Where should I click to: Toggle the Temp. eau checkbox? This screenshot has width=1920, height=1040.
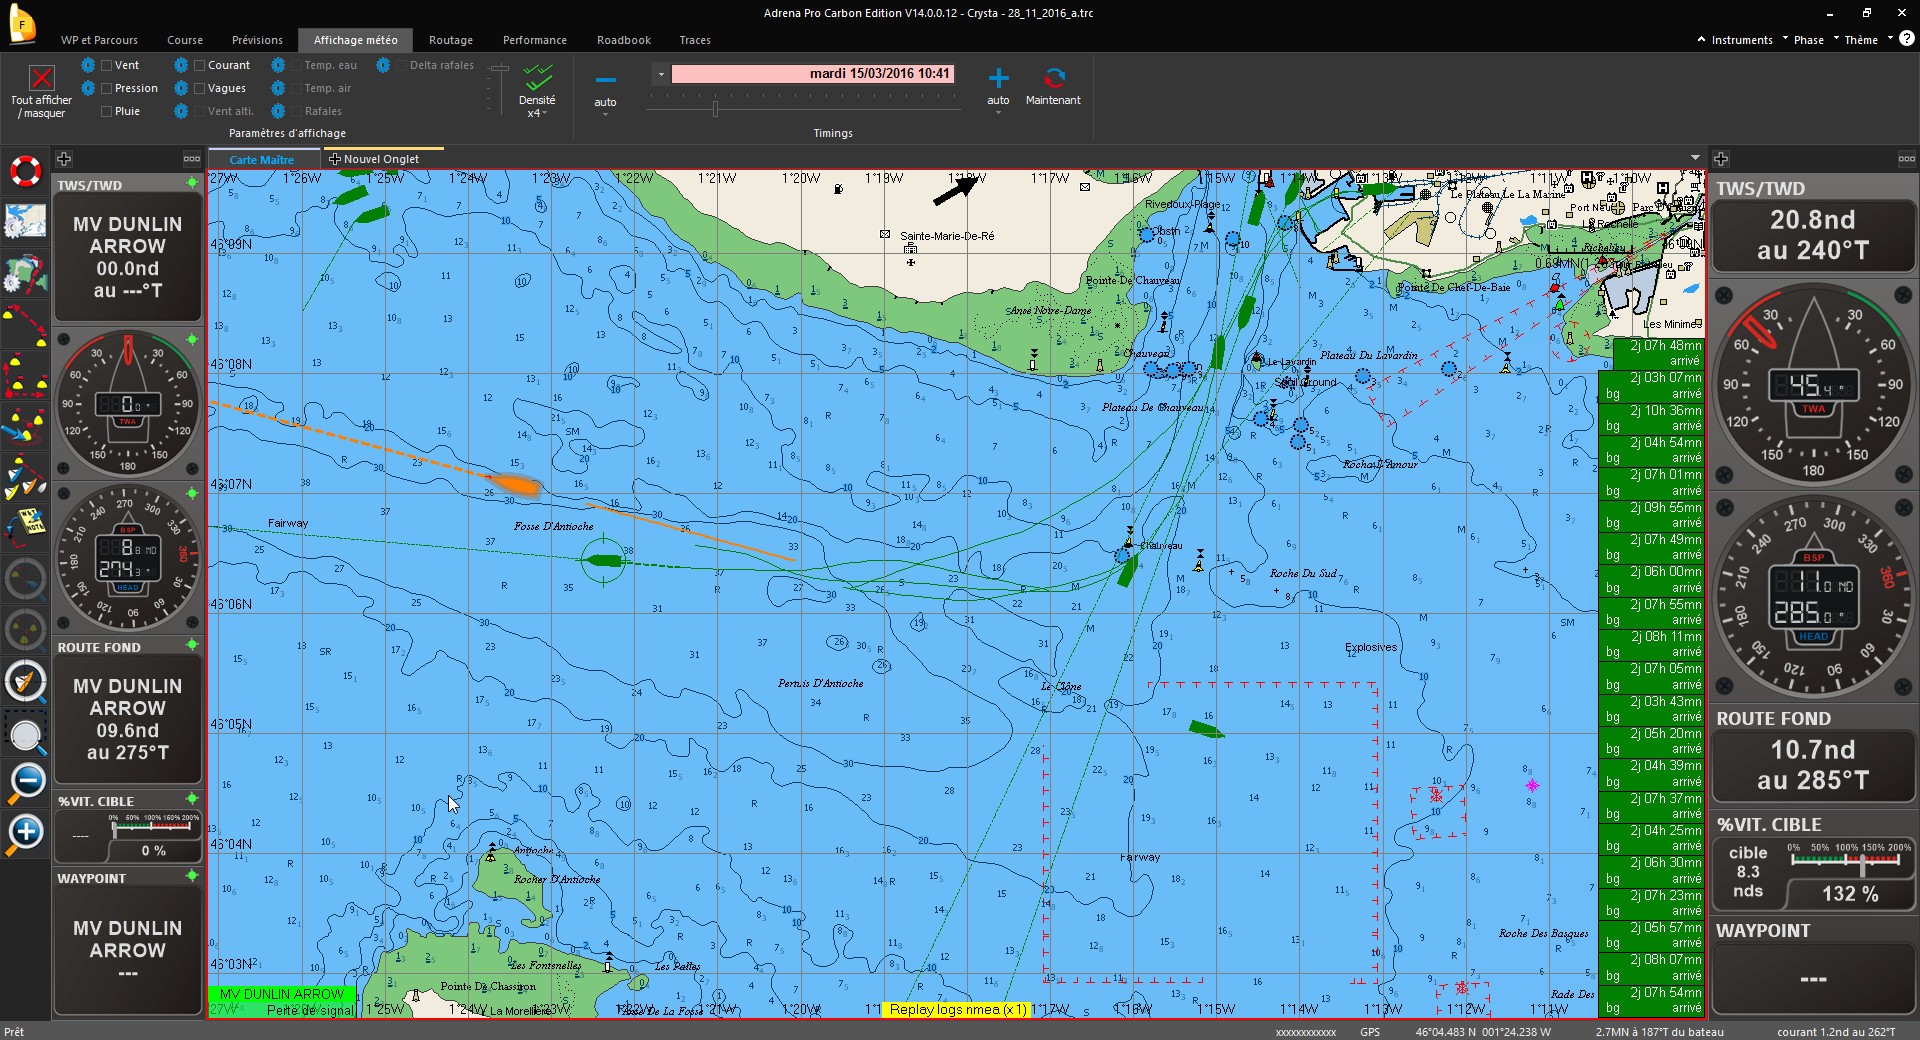296,66
